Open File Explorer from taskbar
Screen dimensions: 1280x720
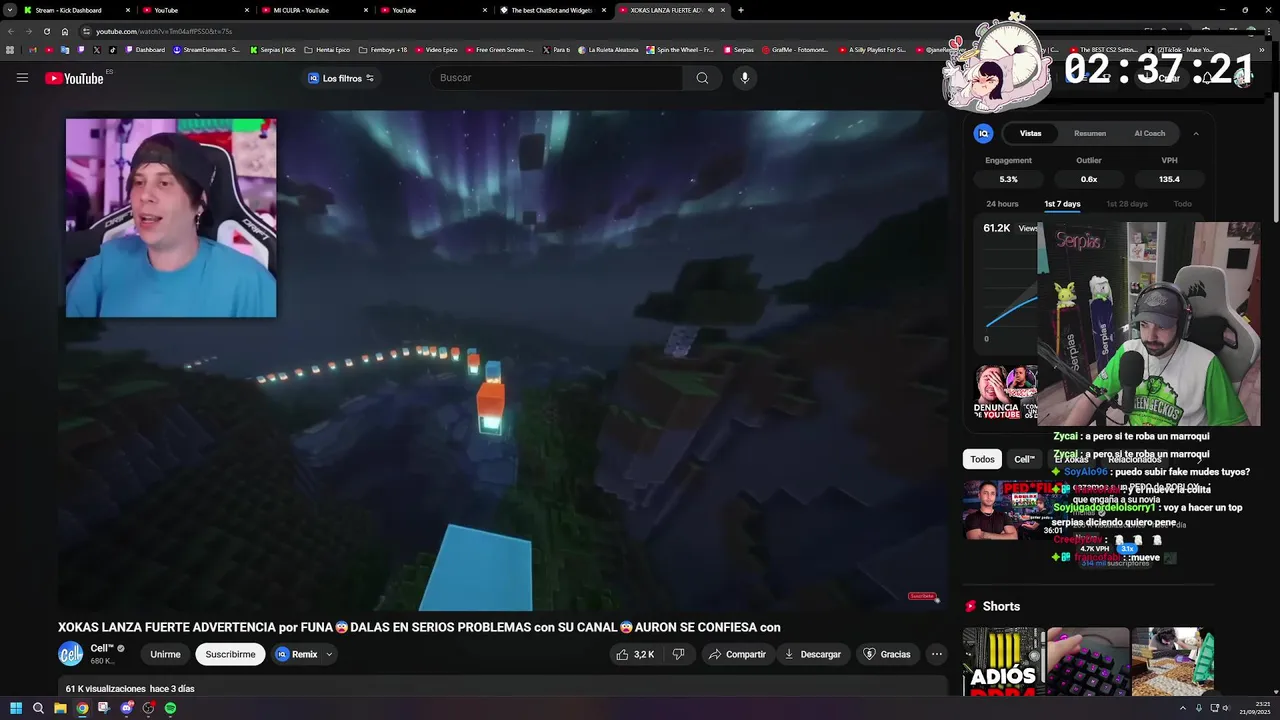pyautogui.click(x=60, y=708)
